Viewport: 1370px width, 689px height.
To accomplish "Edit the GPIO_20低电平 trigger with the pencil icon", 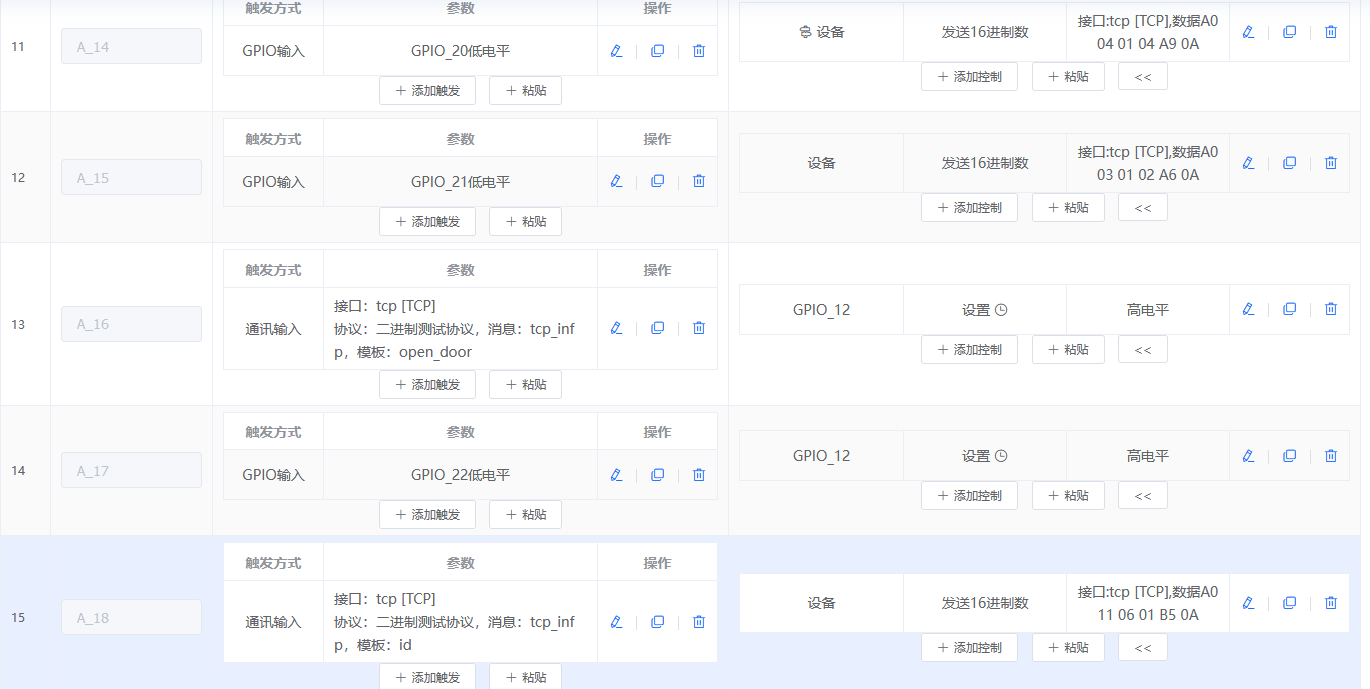I will pos(616,50).
